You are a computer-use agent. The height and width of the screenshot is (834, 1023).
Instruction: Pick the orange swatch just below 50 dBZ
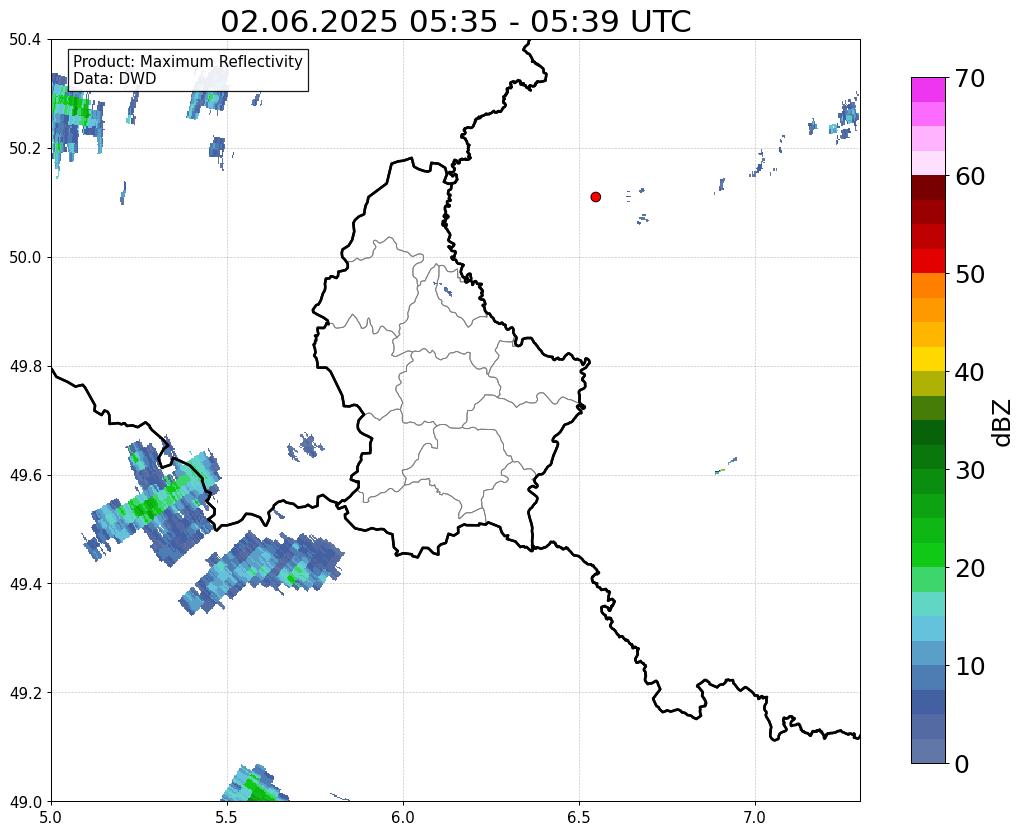928,286
